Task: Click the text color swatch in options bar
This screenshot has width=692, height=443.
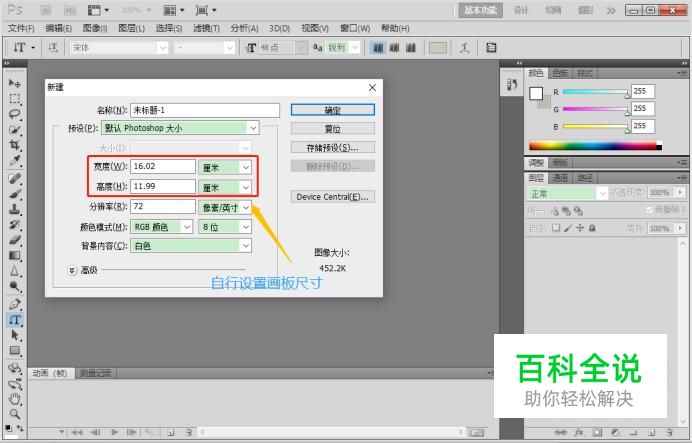Action: [438, 48]
